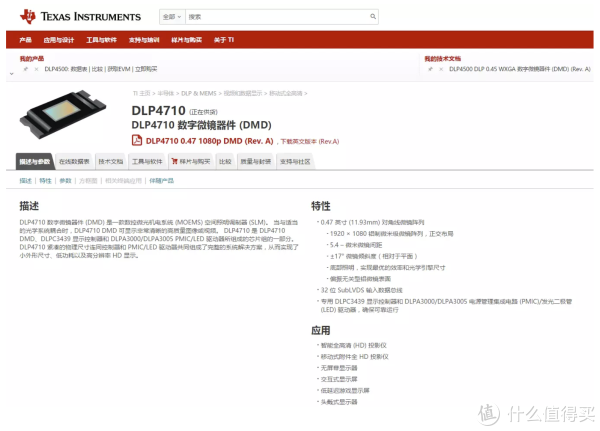The image size is (600, 431).
Task: Jump to the 伴随产品 anchor link
Action: click(161, 181)
